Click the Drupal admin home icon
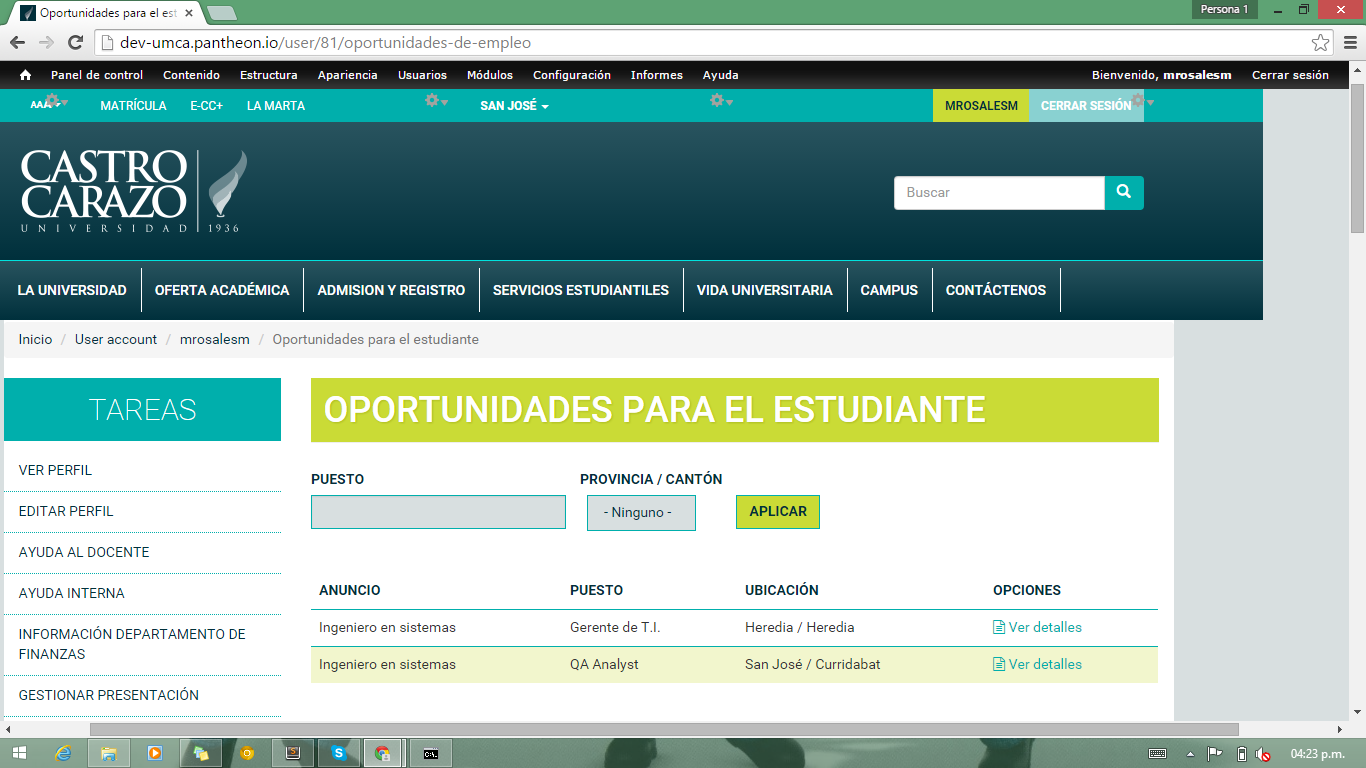Screen dimensions: 1366x768 click(x=25, y=75)
